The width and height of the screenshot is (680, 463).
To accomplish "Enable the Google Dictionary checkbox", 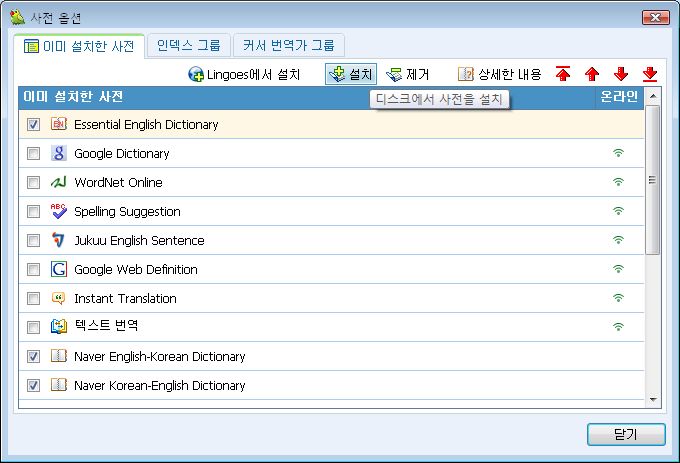I will [x=33, y=153].
